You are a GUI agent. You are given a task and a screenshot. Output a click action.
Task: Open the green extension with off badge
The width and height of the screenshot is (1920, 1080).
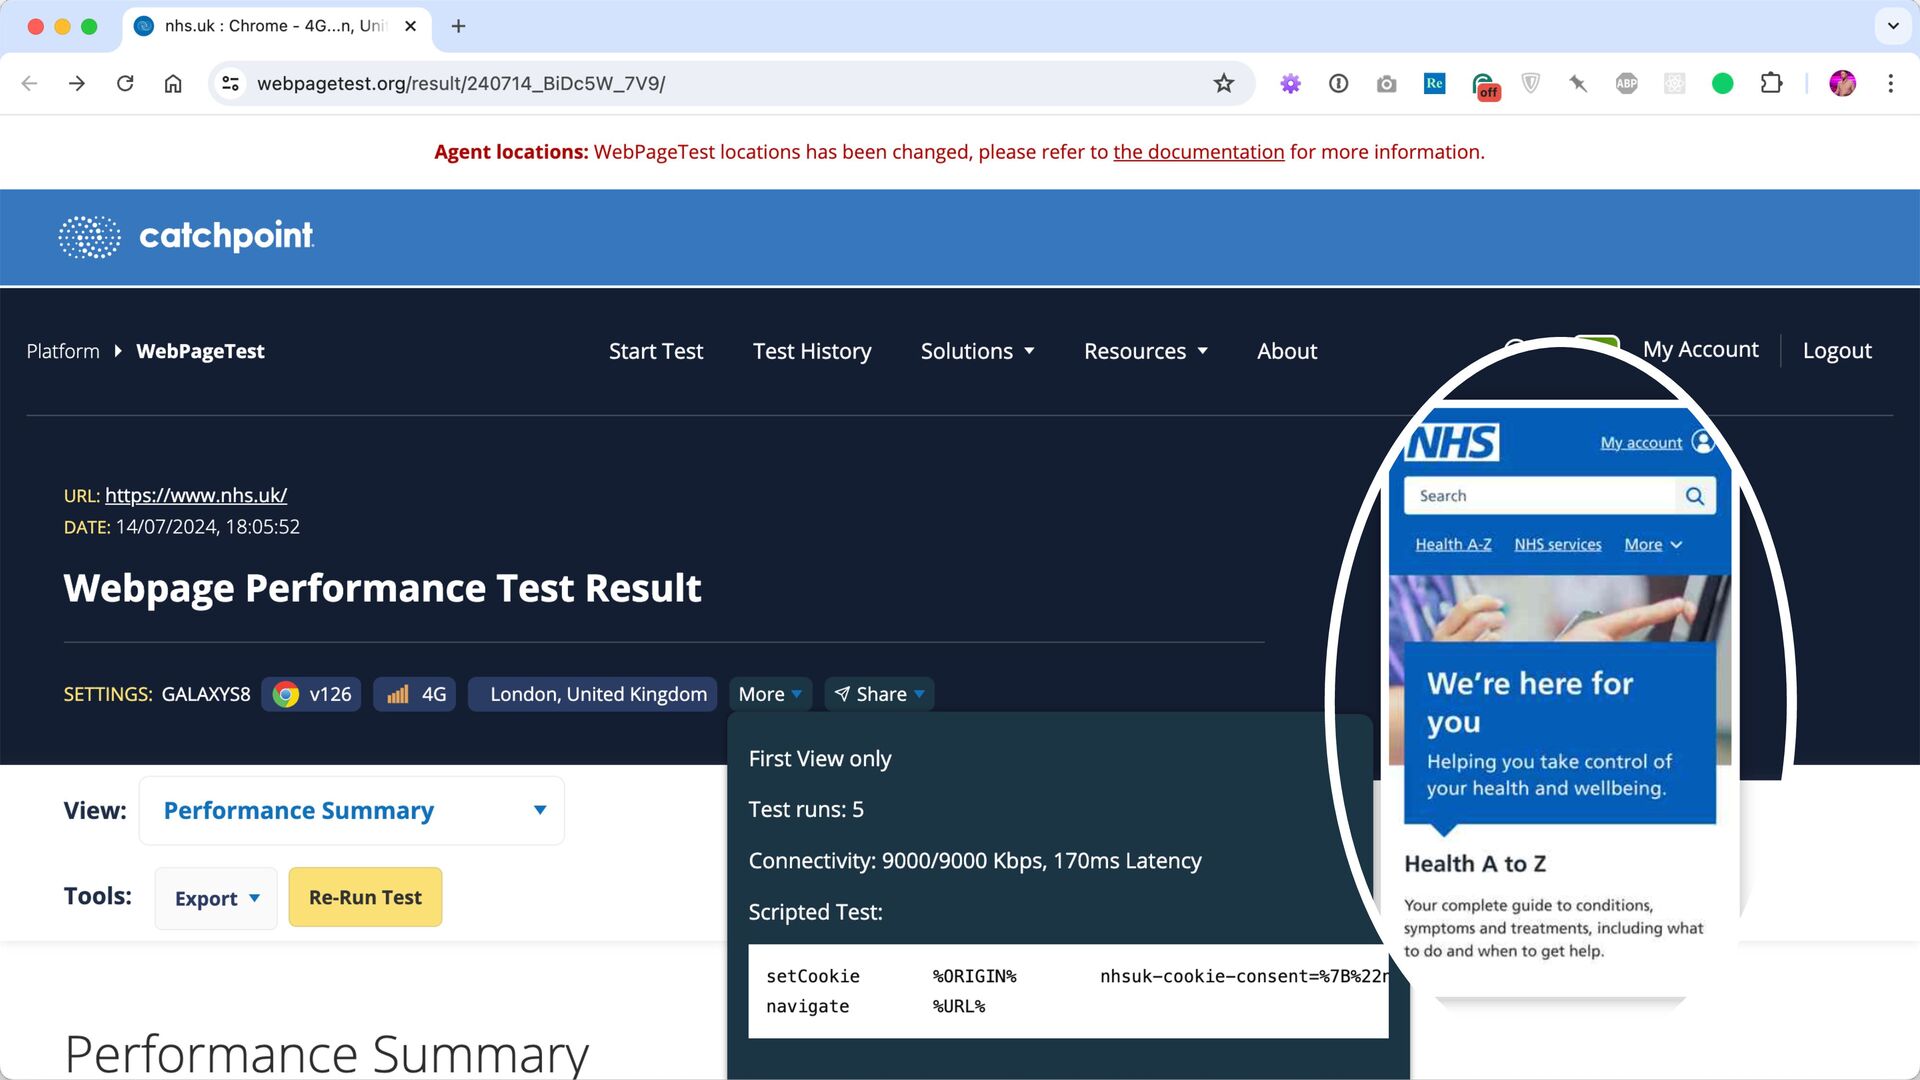pos(1484,85)
